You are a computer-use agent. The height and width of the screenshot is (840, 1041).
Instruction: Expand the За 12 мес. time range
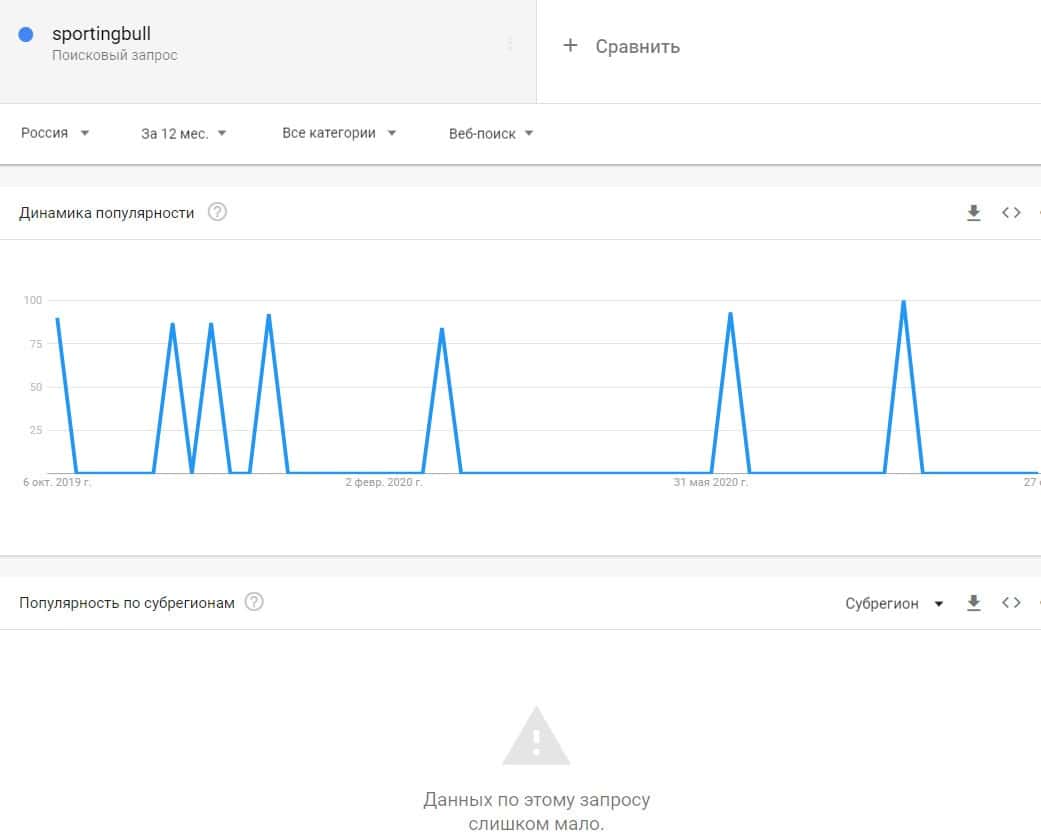(184, 133)
